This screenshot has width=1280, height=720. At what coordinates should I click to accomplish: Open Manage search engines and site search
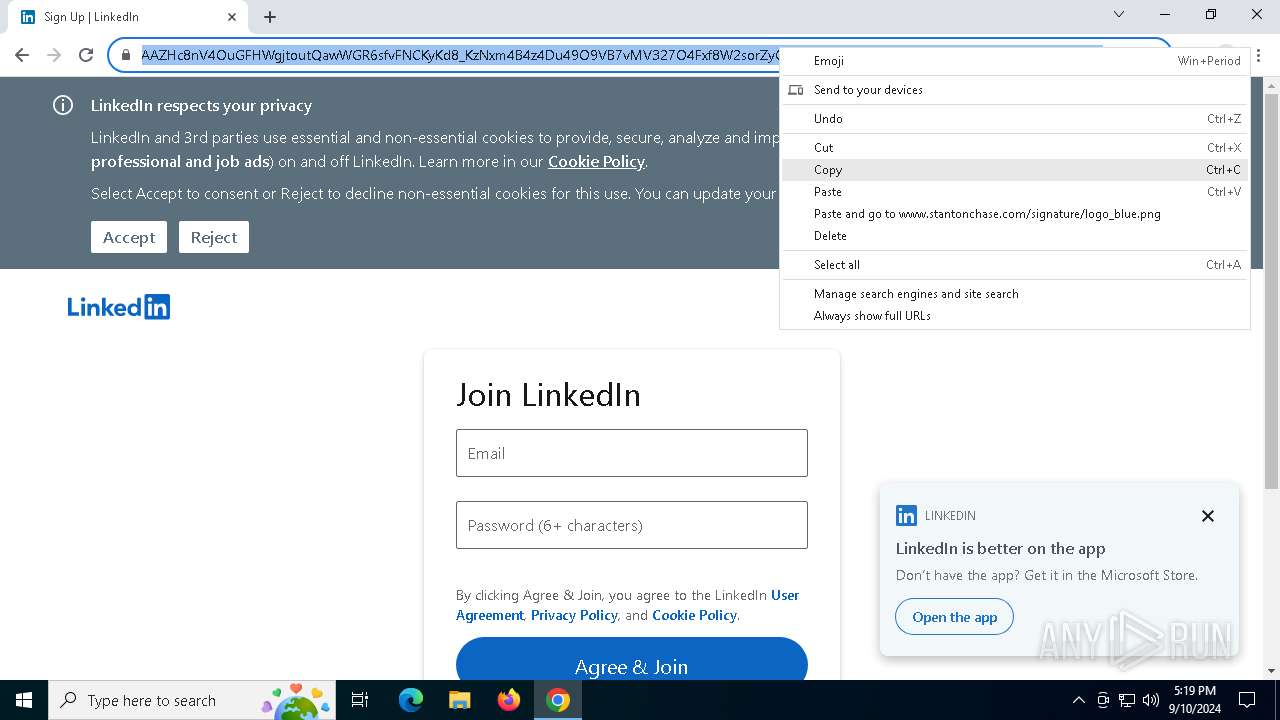1015,294
